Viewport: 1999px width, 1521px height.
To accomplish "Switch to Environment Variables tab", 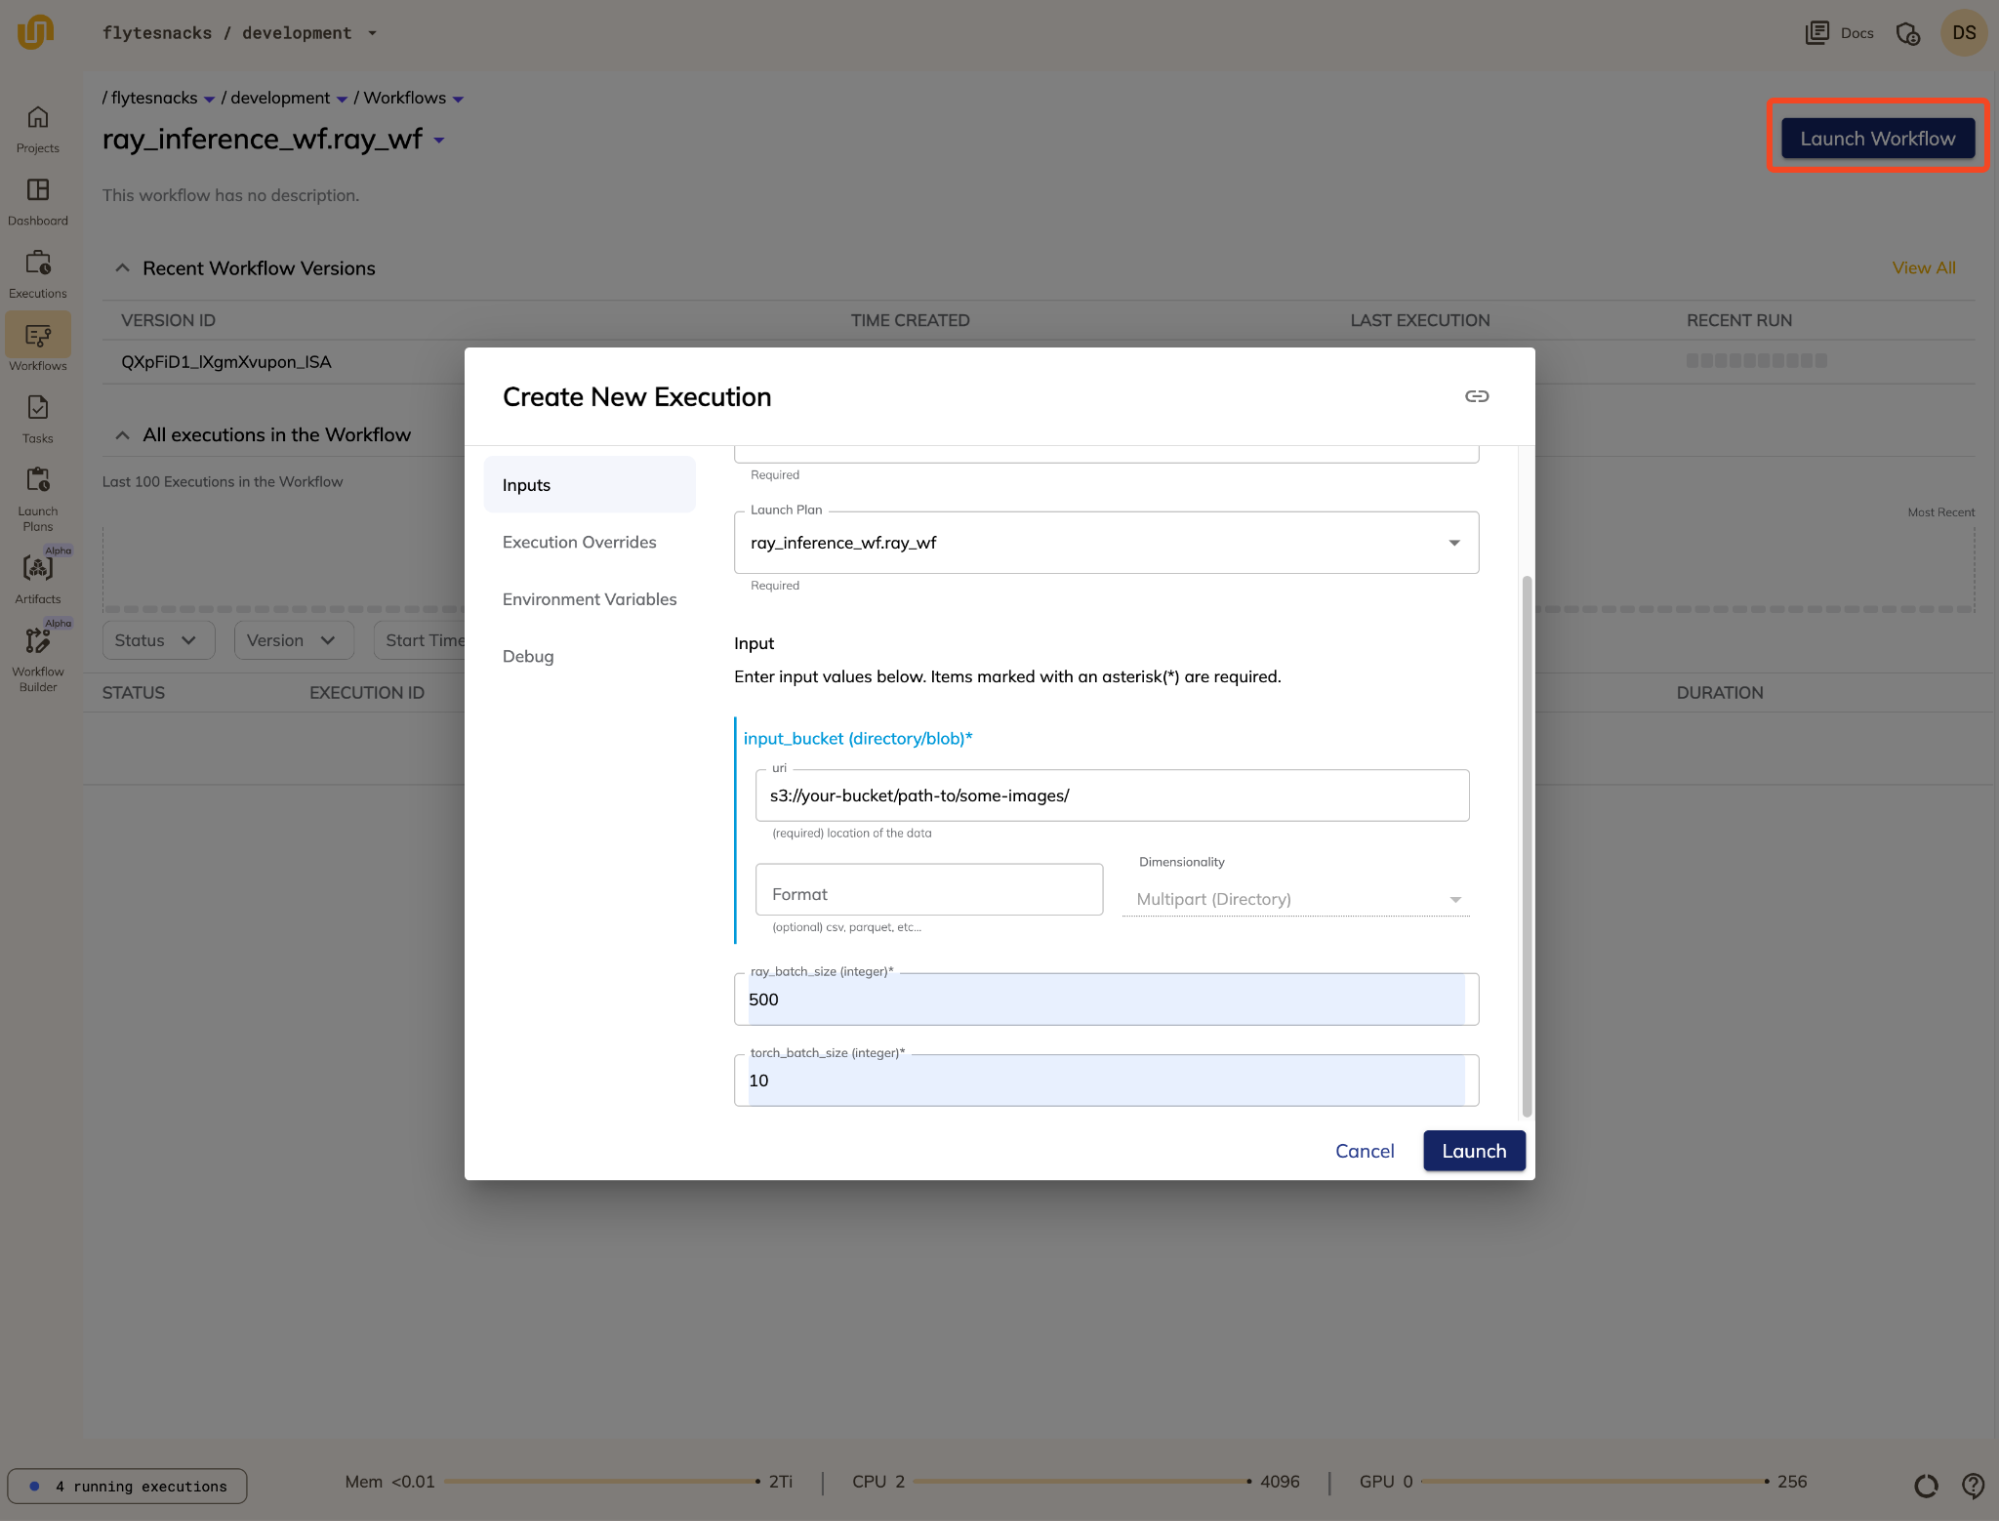I will click(589, 599).
